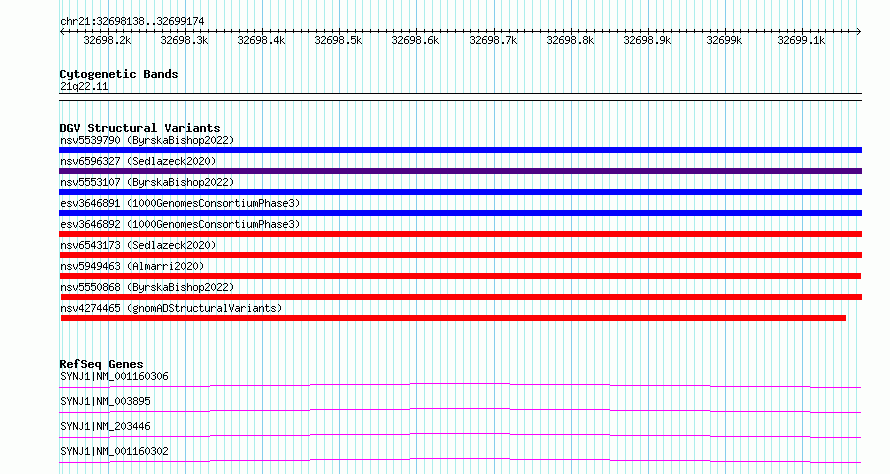Open SYNJ1|NM_001160302 transcript label

pyautogui.click(x=115, y=451)
